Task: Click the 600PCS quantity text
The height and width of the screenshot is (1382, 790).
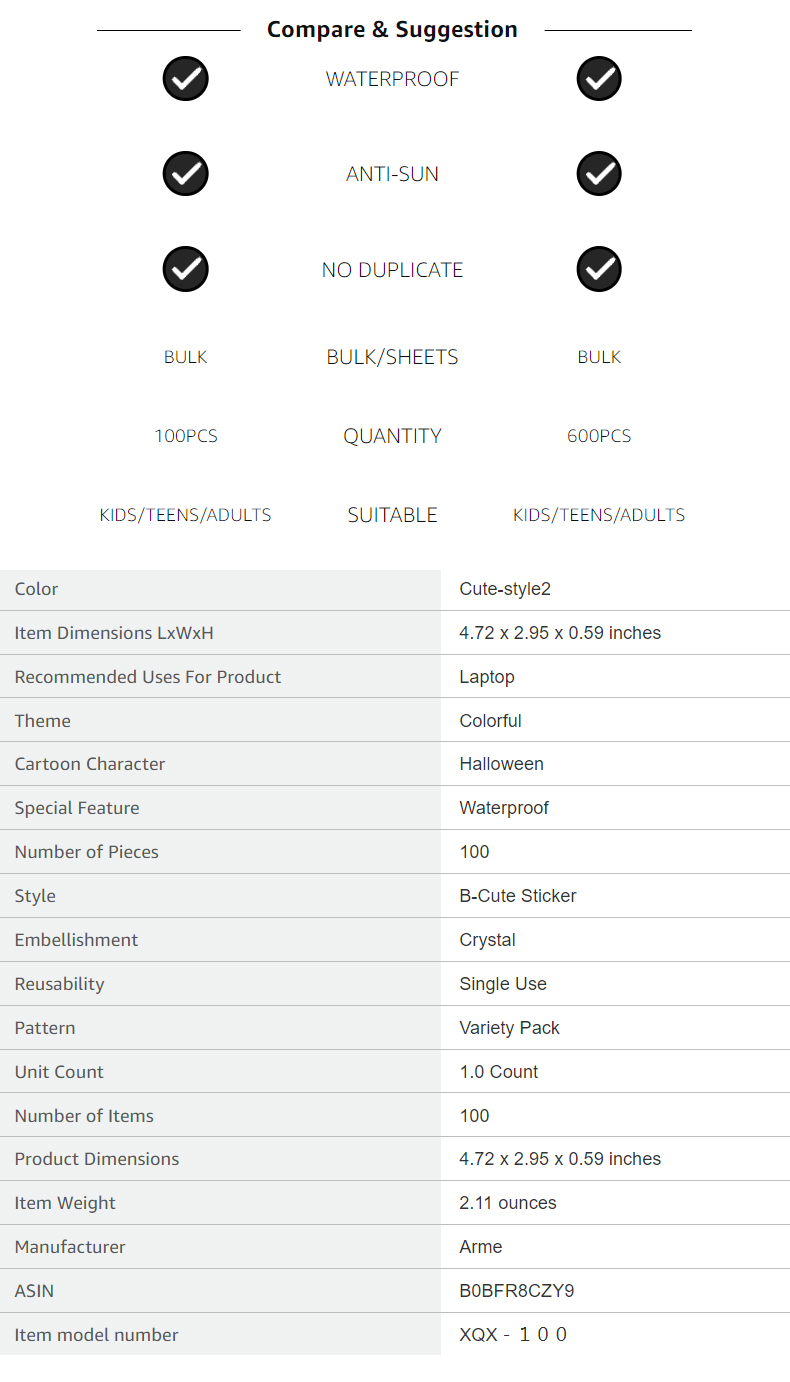Action: point(599,436)
